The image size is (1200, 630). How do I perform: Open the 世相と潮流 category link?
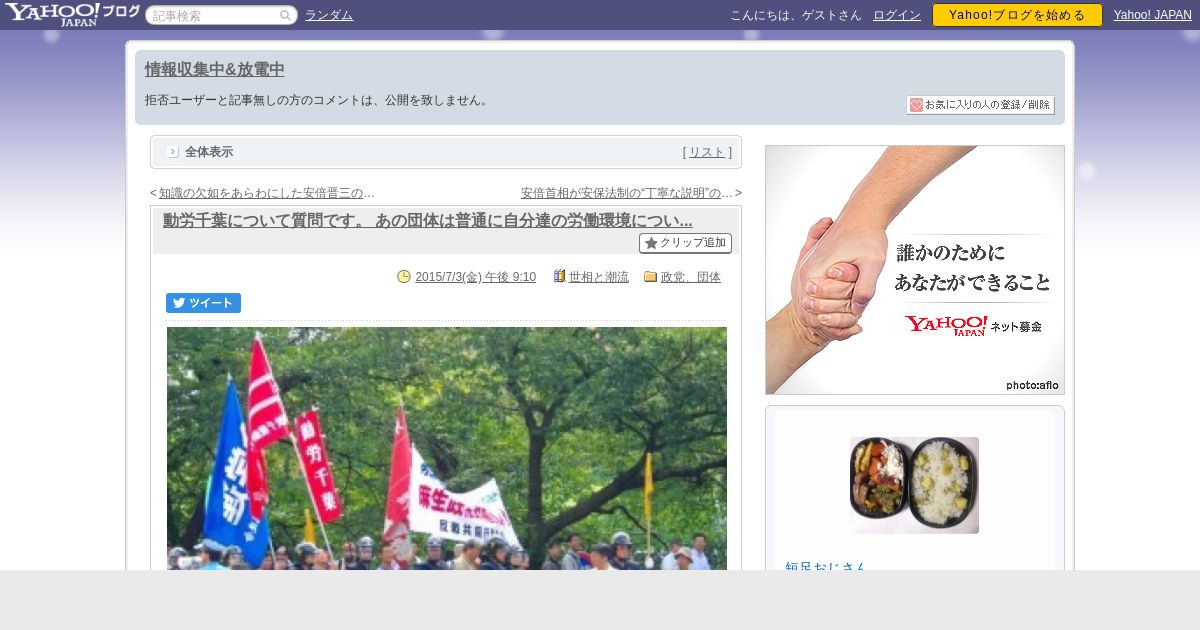tap(599, 277)
